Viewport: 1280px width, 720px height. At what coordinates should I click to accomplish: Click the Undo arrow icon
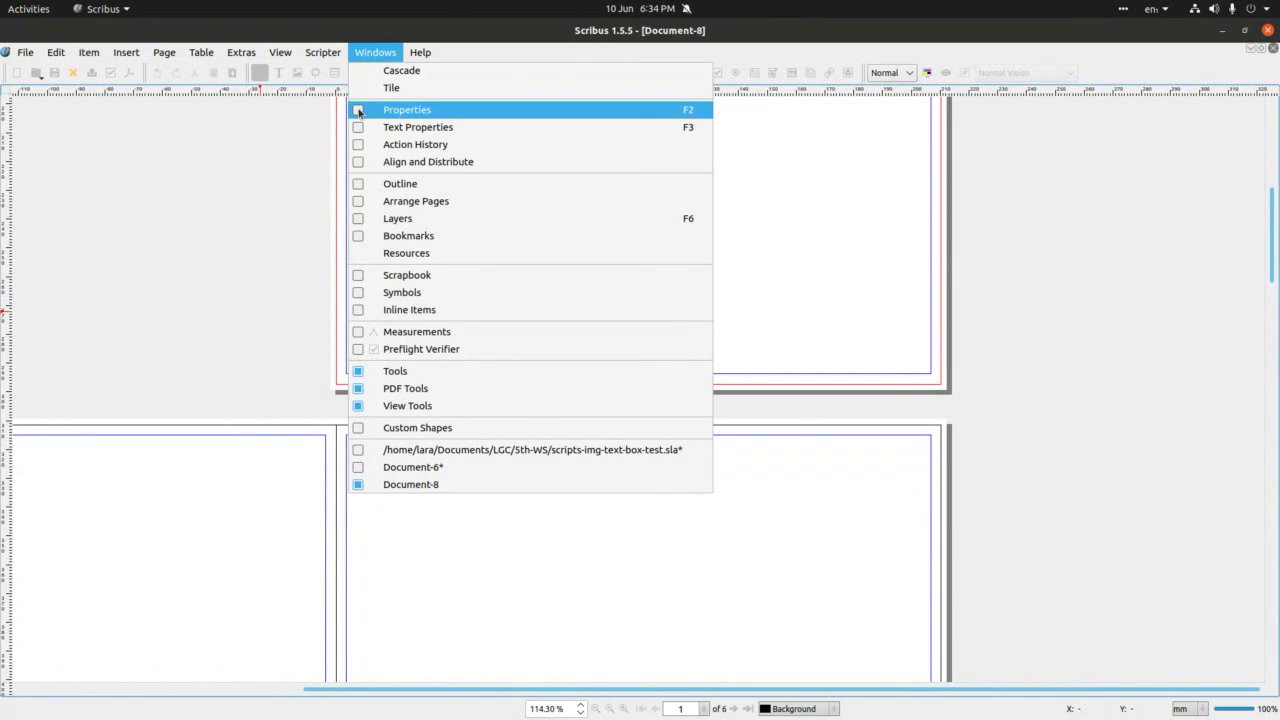[x=157, y=73]
